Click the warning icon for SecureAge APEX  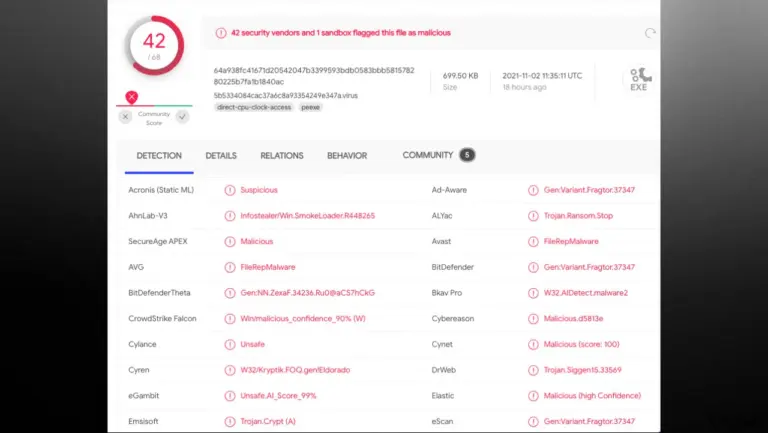coord(230,241)
